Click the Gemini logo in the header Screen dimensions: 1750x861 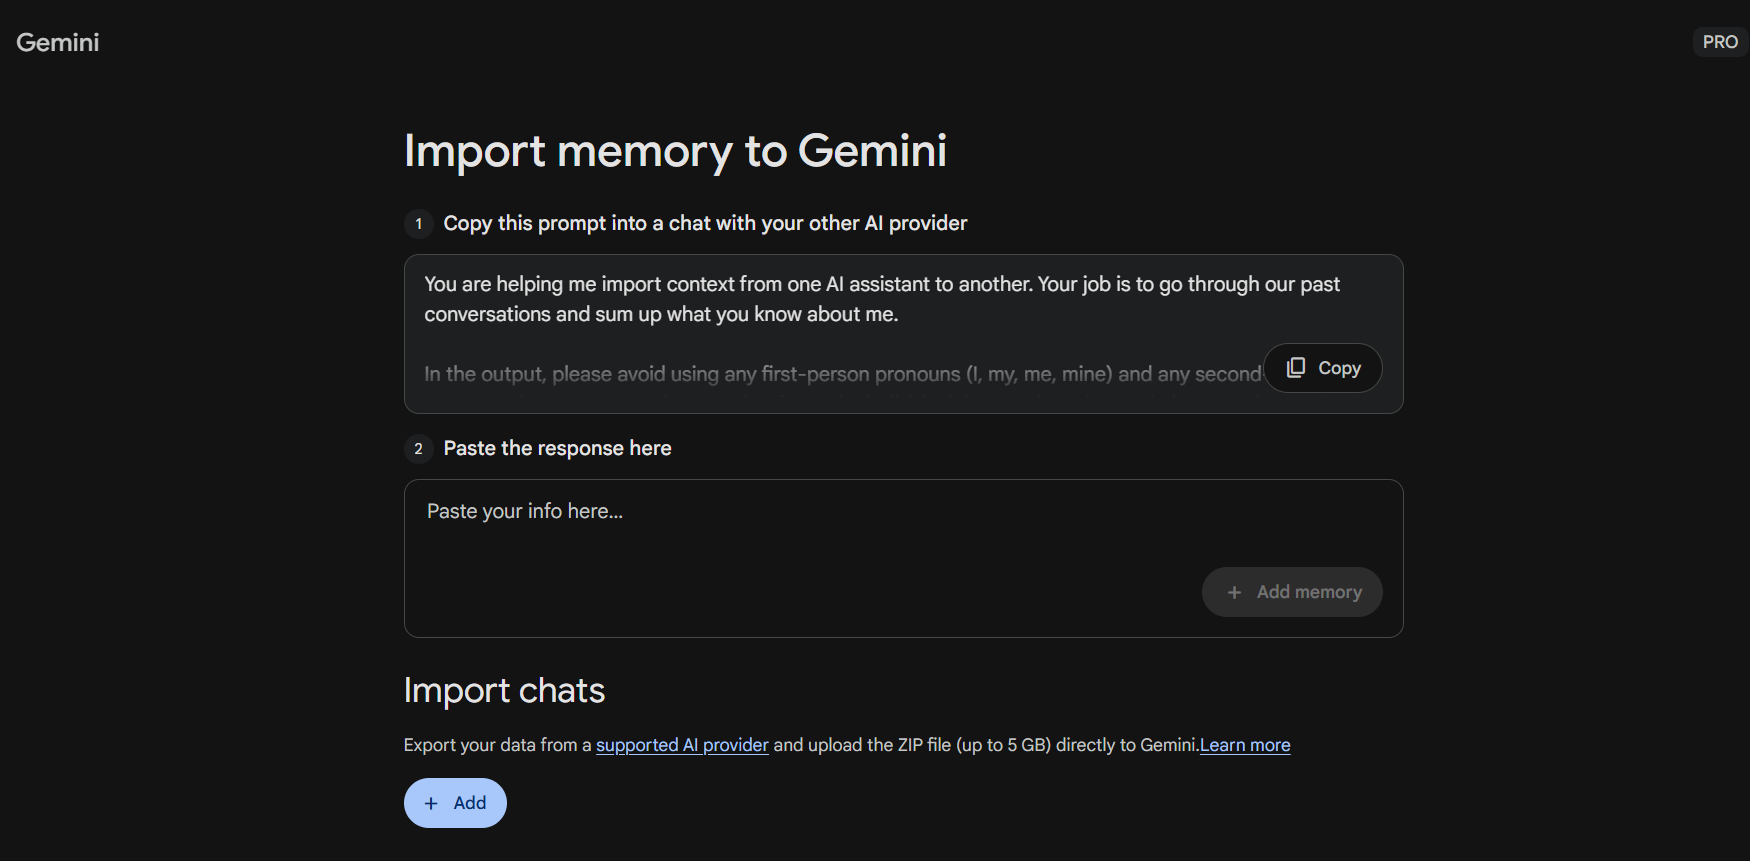tap(58, 42)
